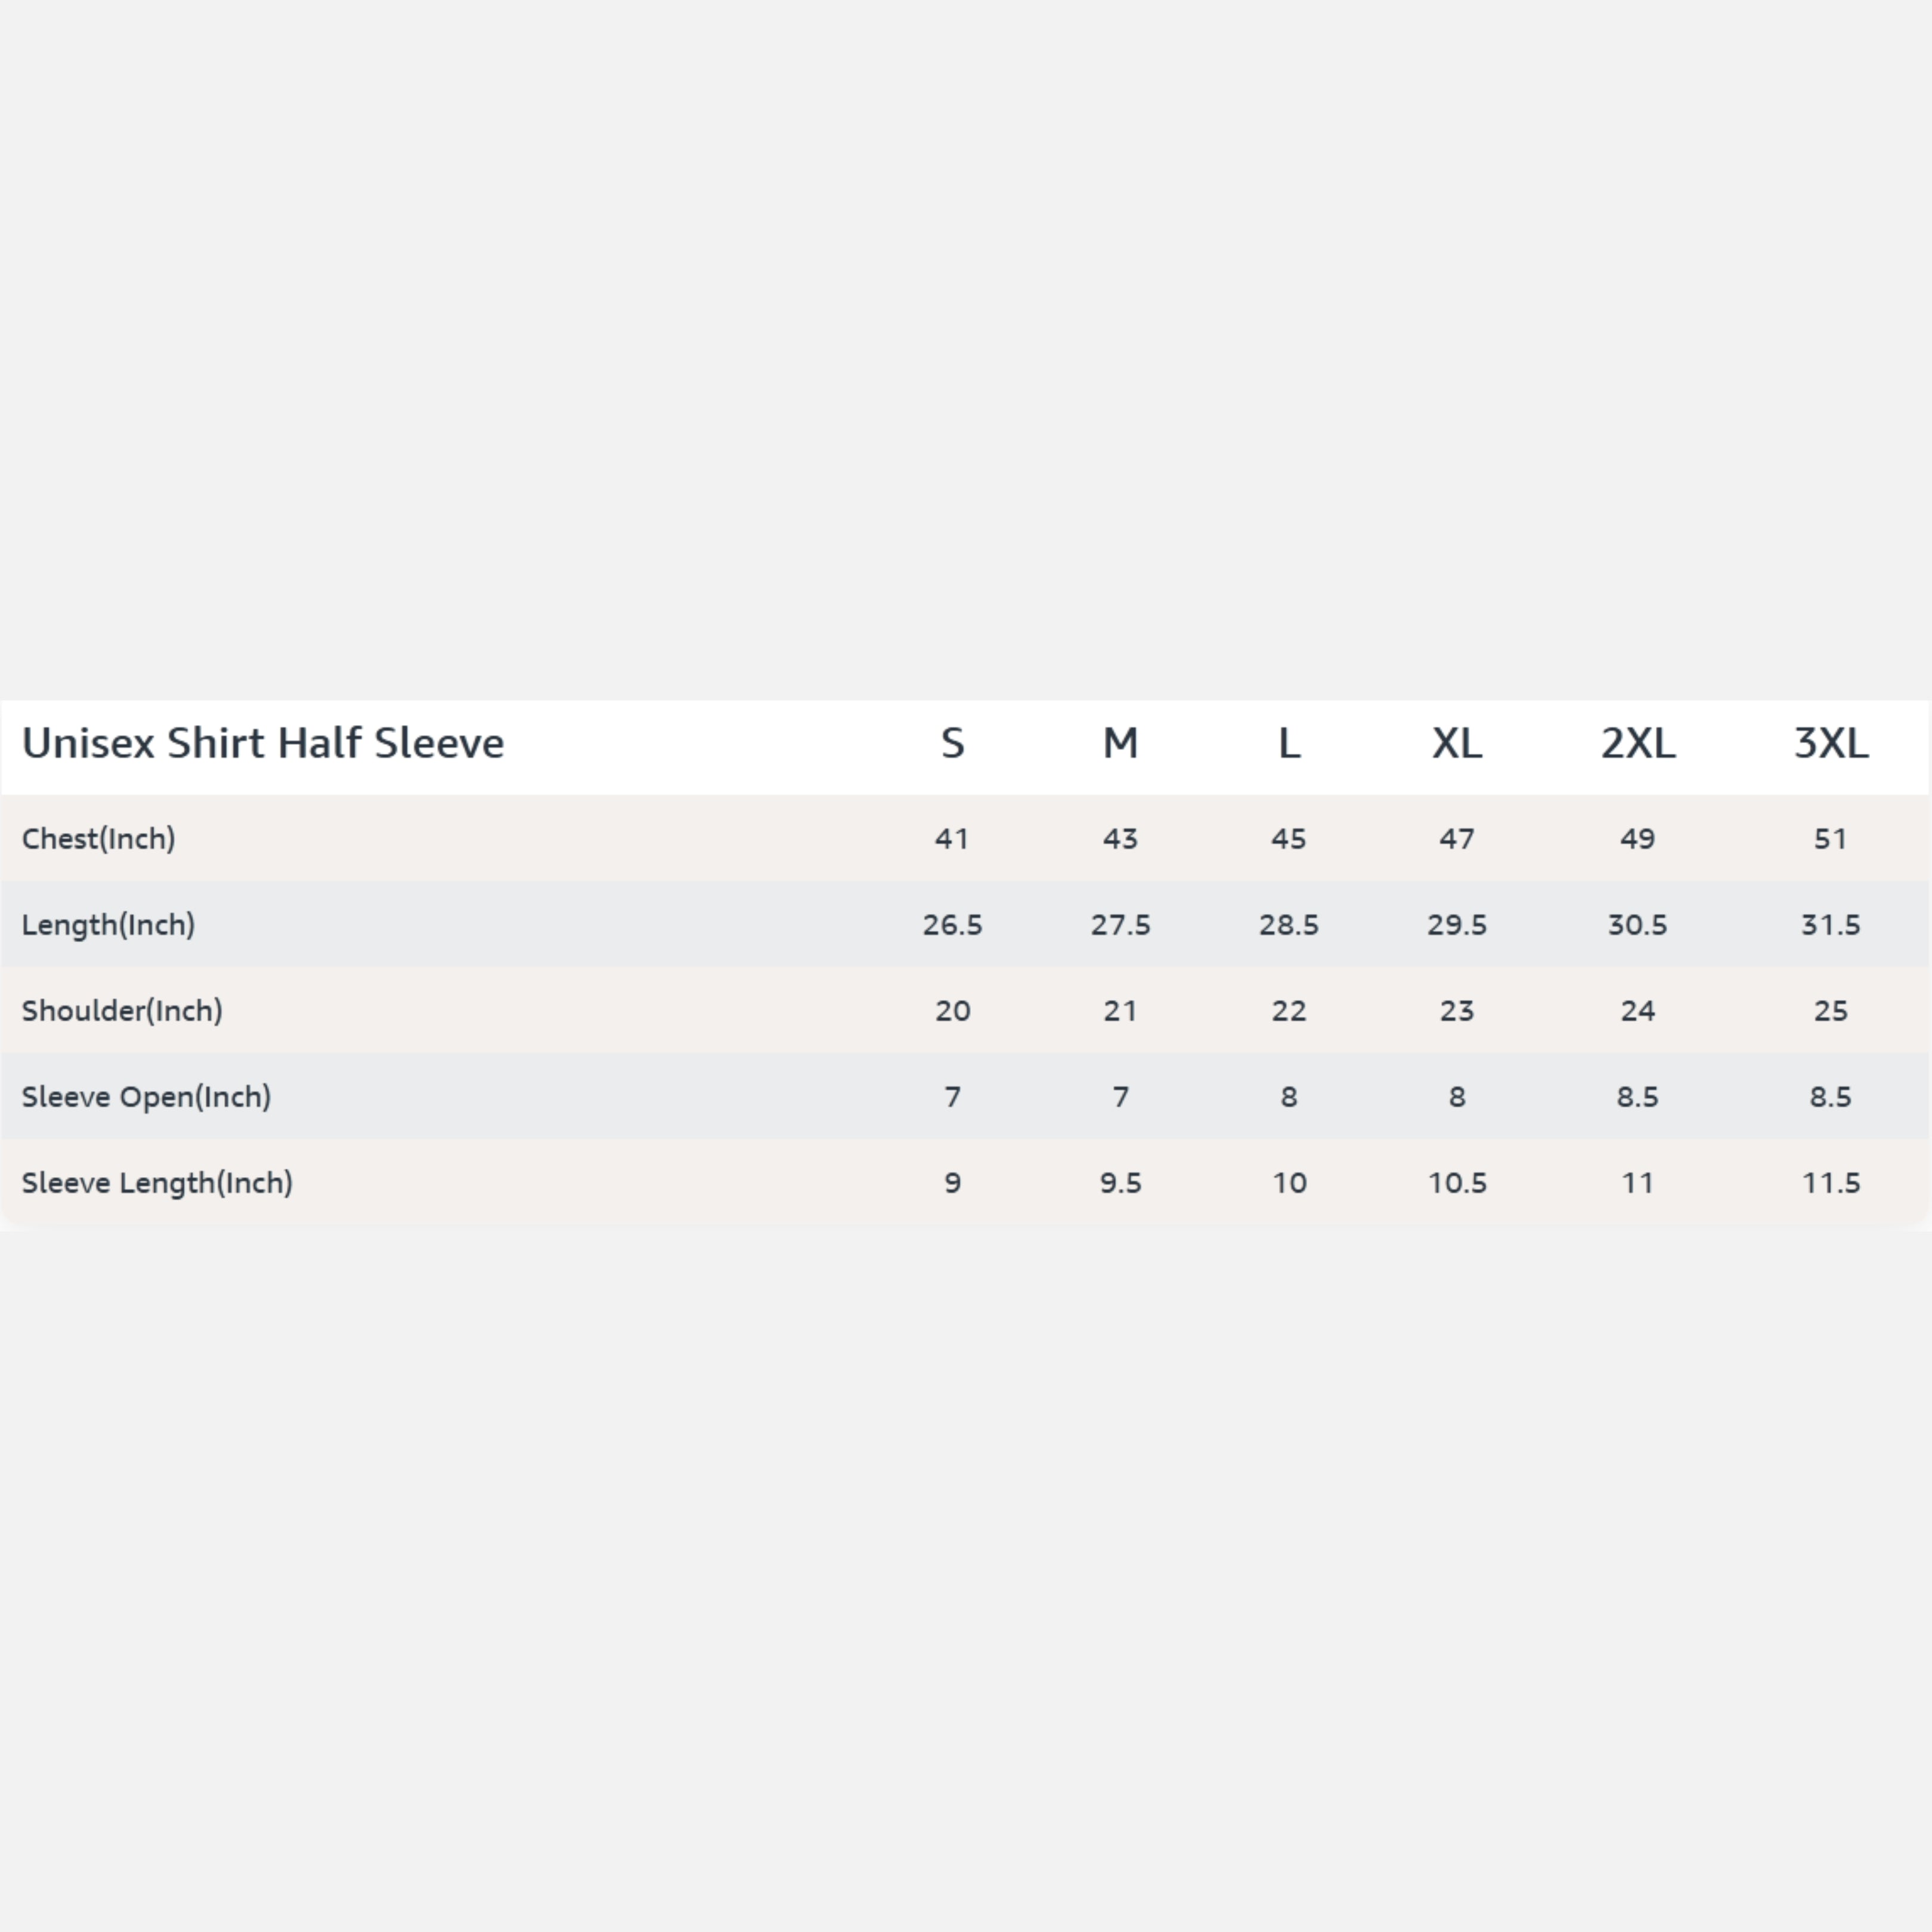Select the Length(Inch) row label

[x=108, y=925]
